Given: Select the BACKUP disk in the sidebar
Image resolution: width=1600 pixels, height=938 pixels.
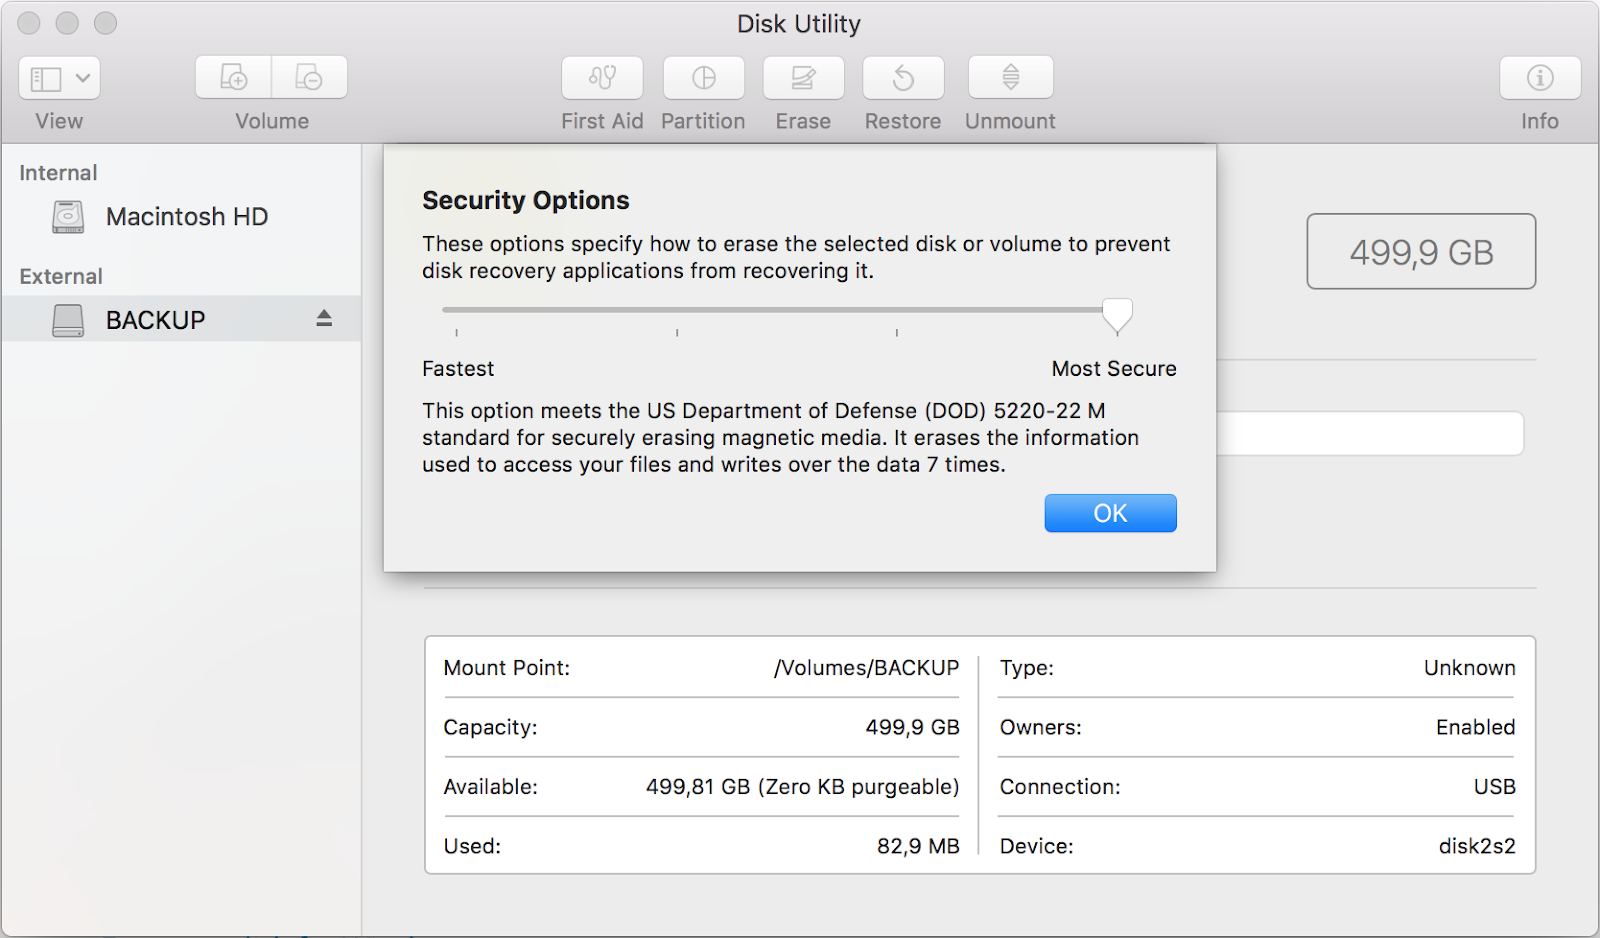Looking at the screenshot, I should coord(156,319).
